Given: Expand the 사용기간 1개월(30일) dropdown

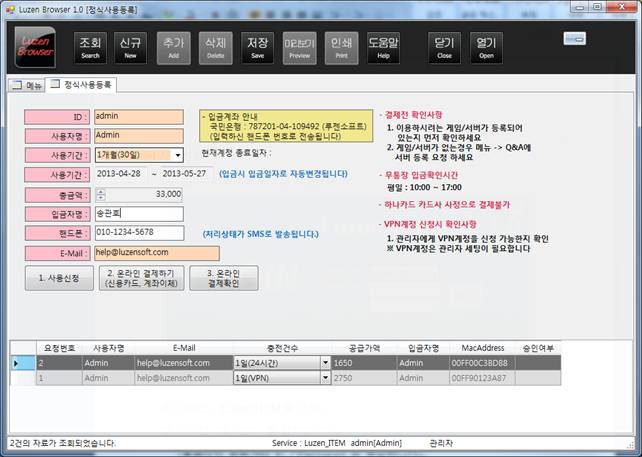Looking at the screenshot, I should pos(177,155).
